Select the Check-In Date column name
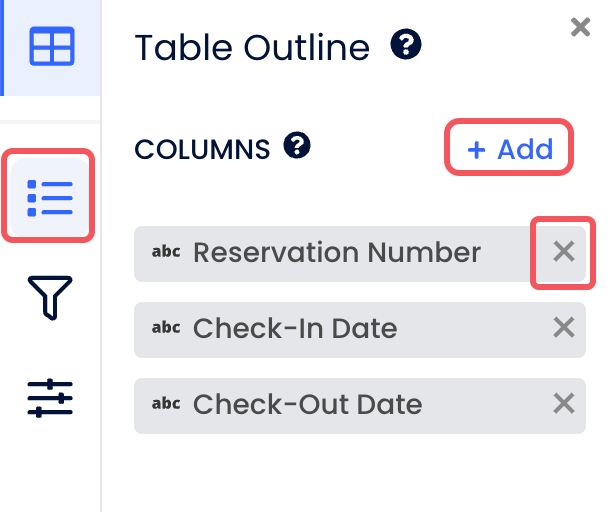The image size is (616, 512). click(295, 328)
